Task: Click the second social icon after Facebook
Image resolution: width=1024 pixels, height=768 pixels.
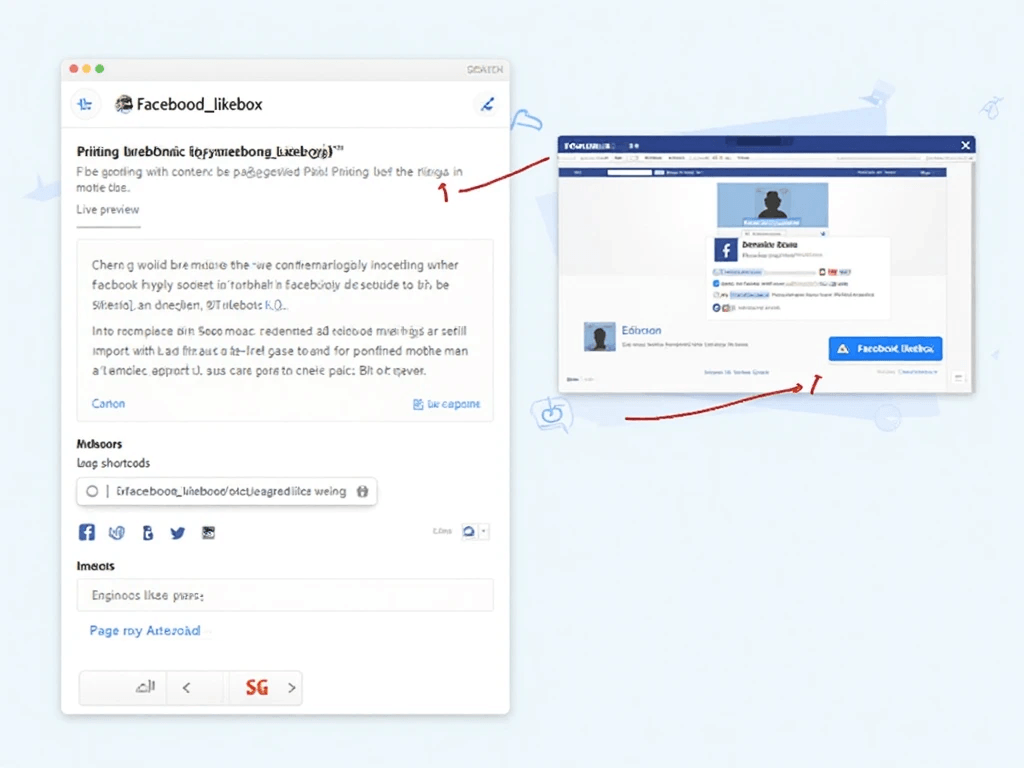Action: [x=117, y=533]
